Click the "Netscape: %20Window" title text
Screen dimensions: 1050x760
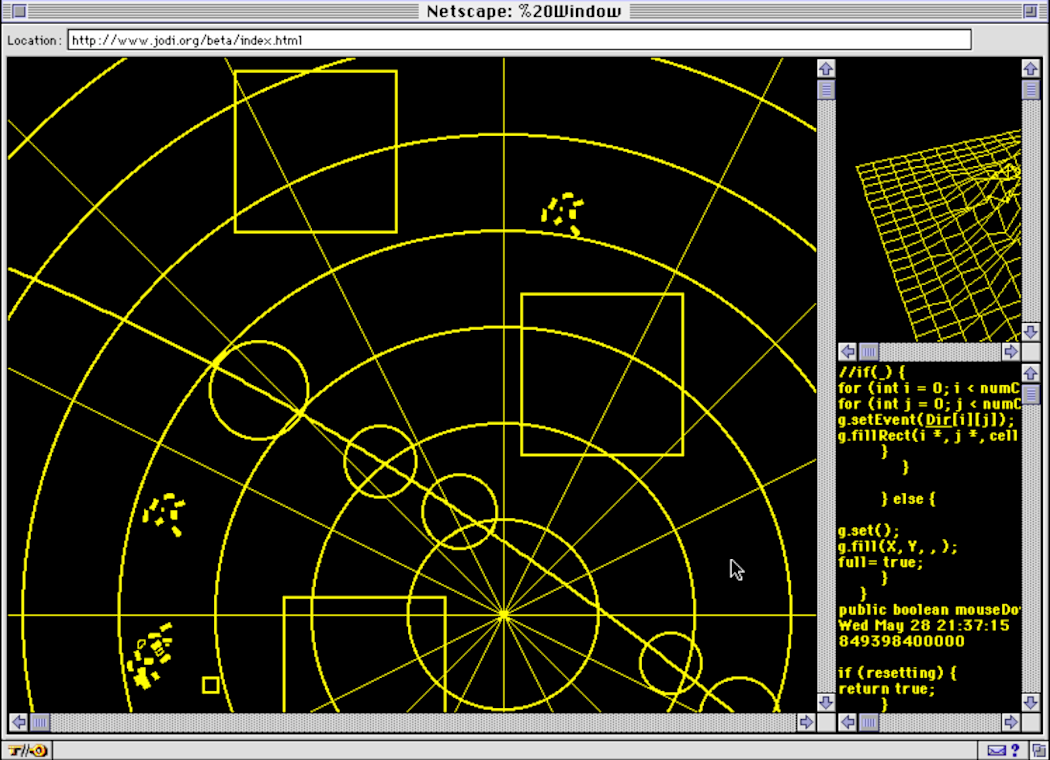(524, 11)
